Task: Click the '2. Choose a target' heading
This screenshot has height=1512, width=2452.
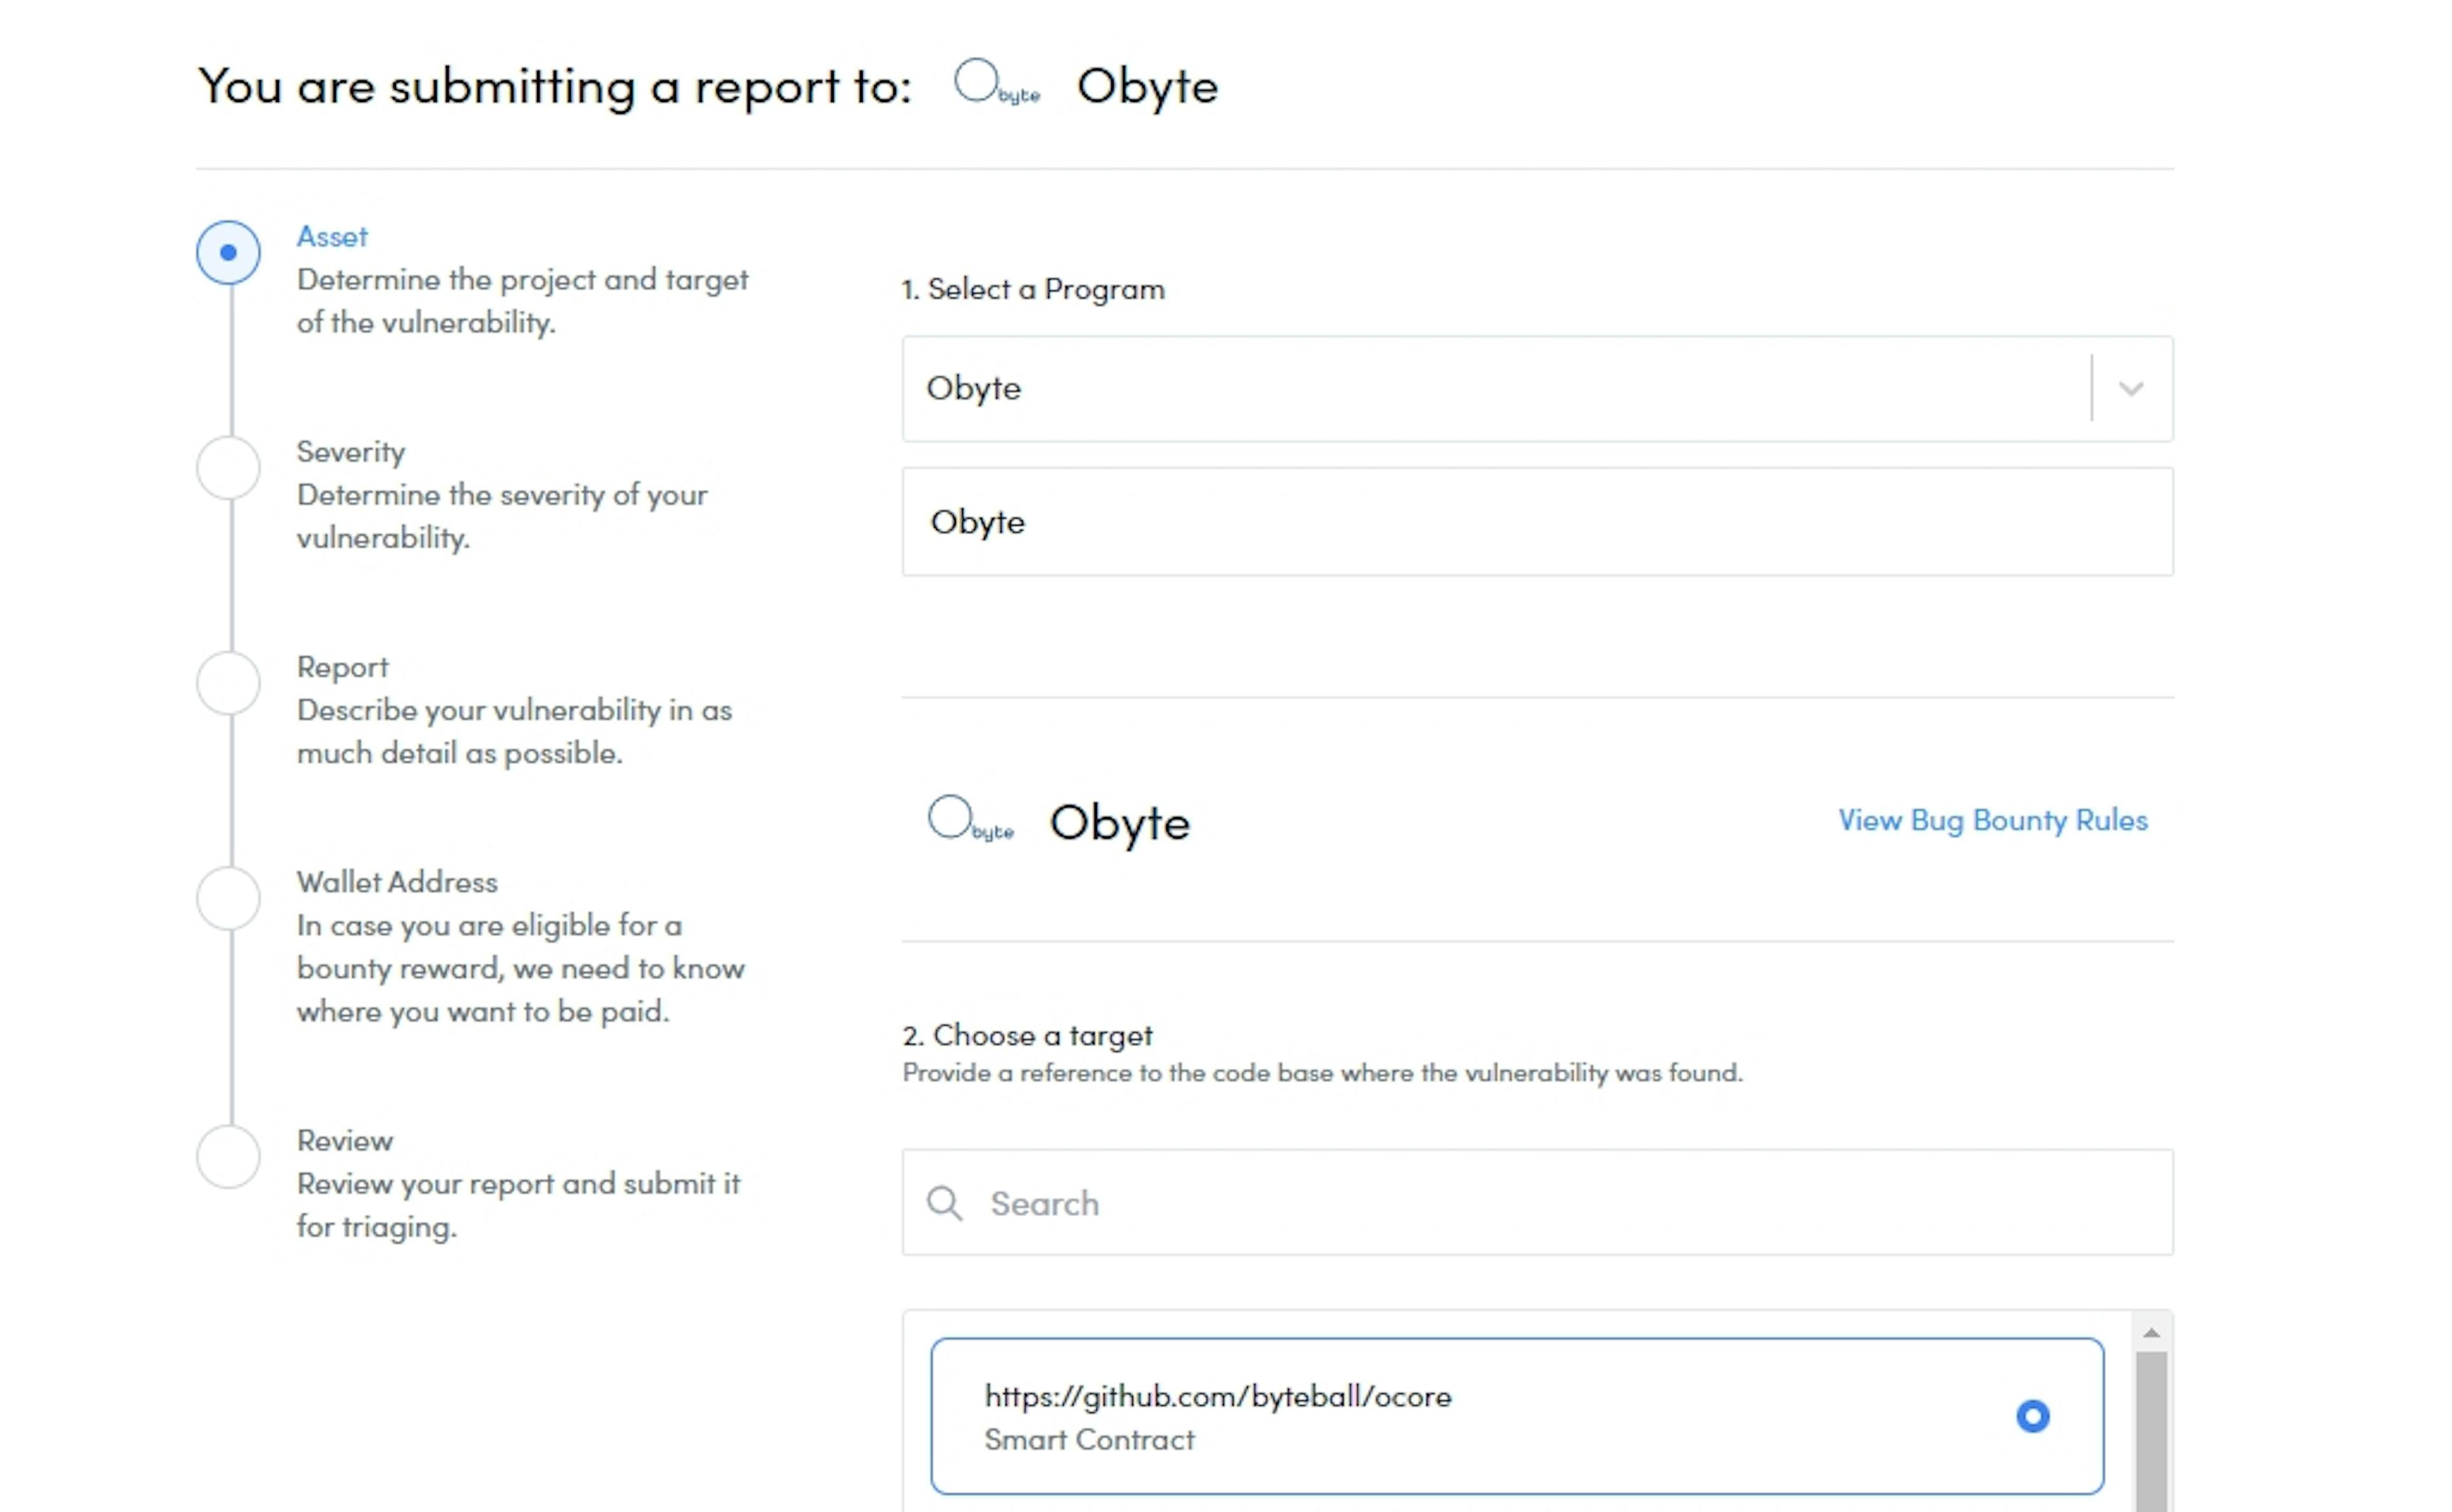Action: pos(1027,1035)
